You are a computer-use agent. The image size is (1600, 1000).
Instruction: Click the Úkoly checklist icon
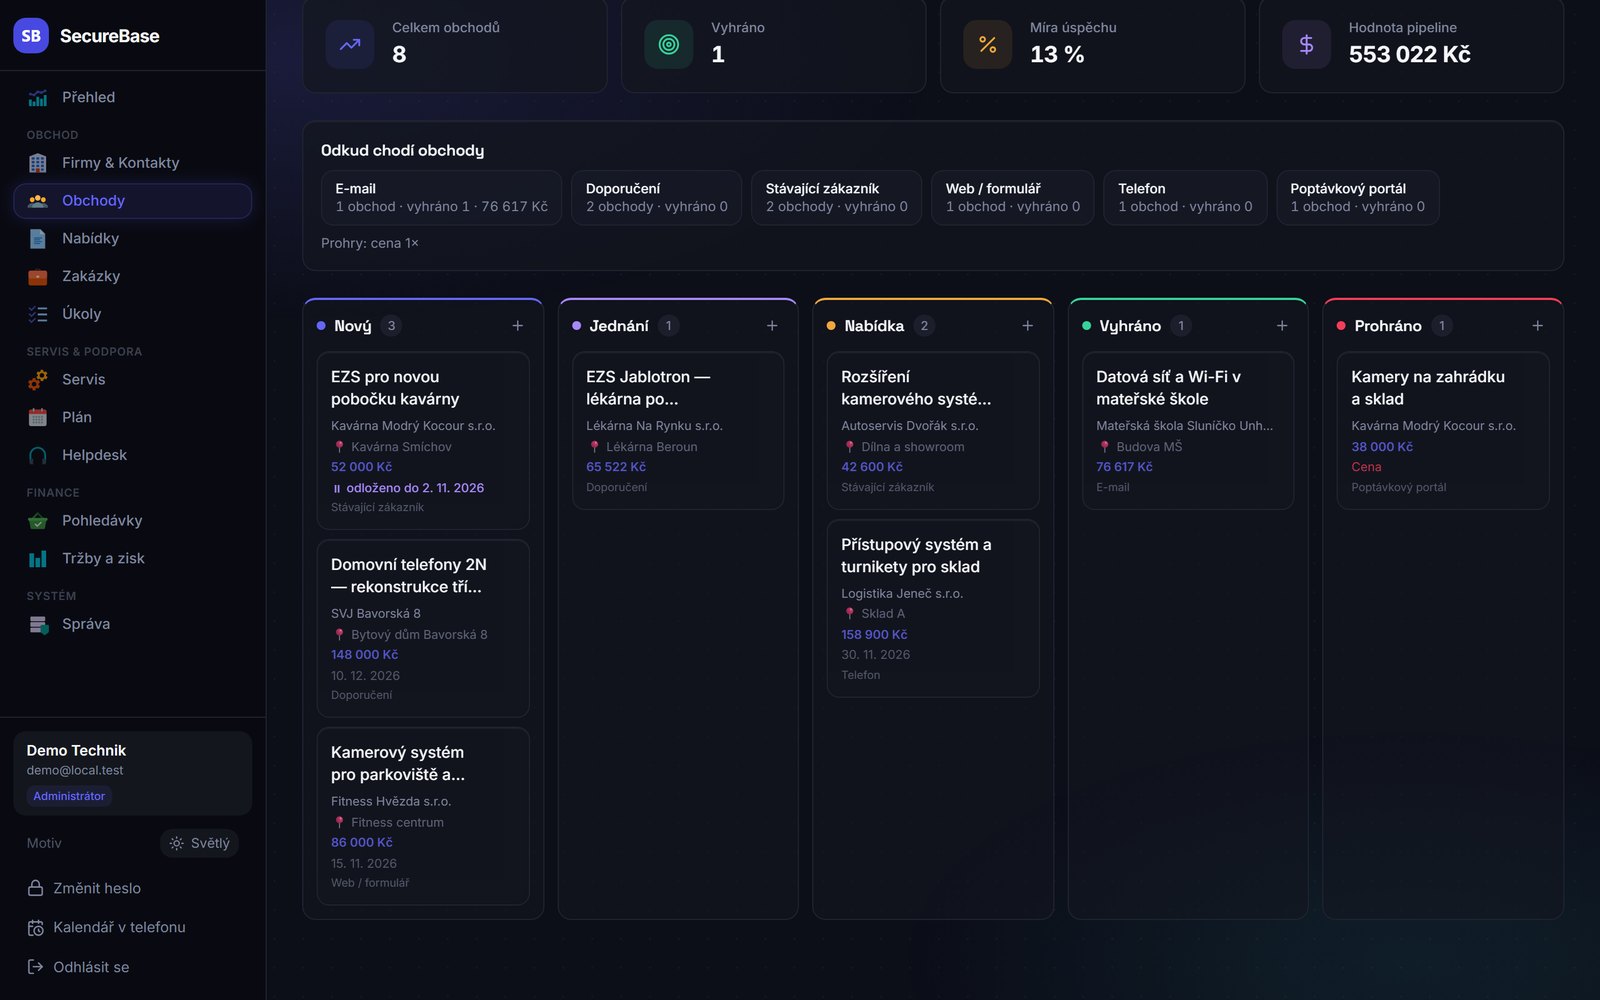tap(38, 314)
